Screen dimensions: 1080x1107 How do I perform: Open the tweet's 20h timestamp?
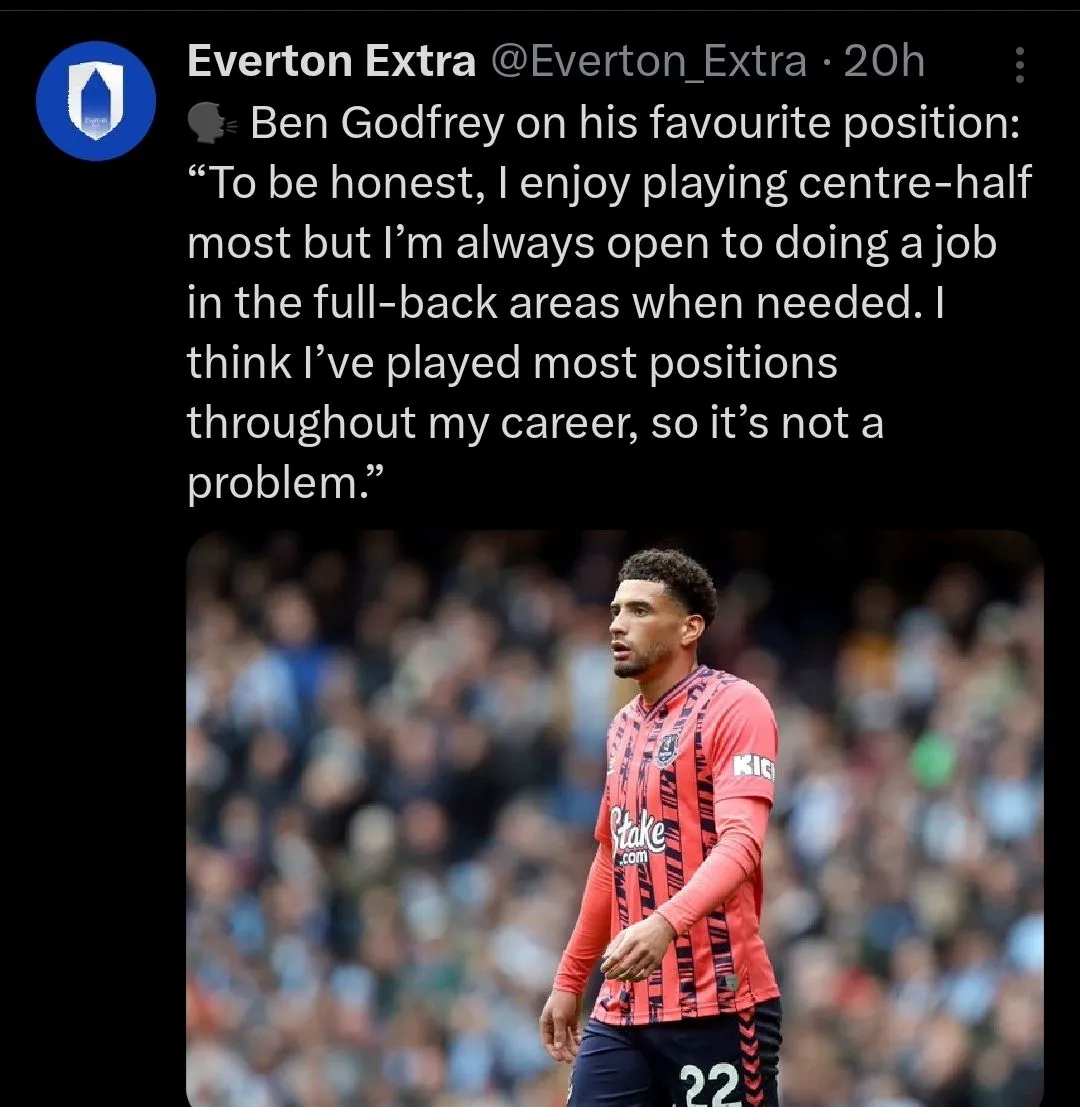tap(884, 63)
